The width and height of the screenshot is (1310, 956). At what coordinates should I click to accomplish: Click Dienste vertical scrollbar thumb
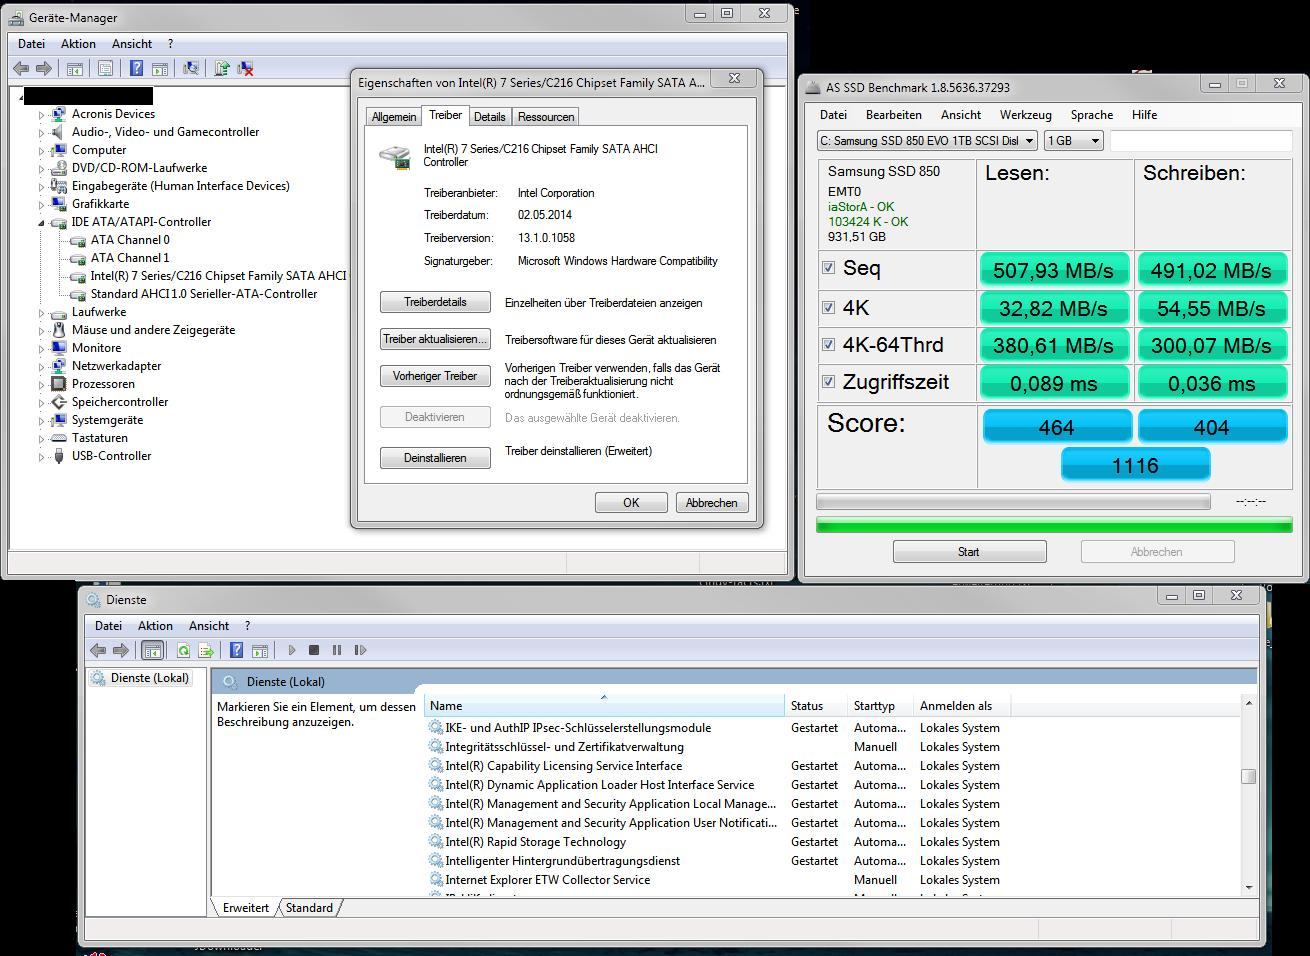point(1248,776)
